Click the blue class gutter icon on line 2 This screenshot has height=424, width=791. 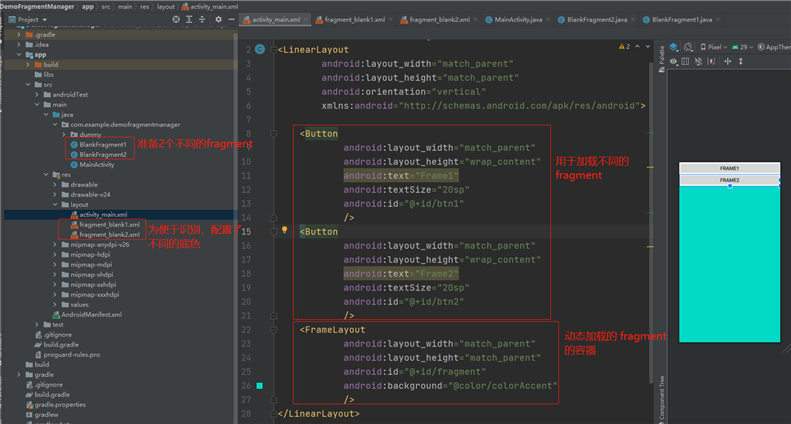(x=260, y=49)
